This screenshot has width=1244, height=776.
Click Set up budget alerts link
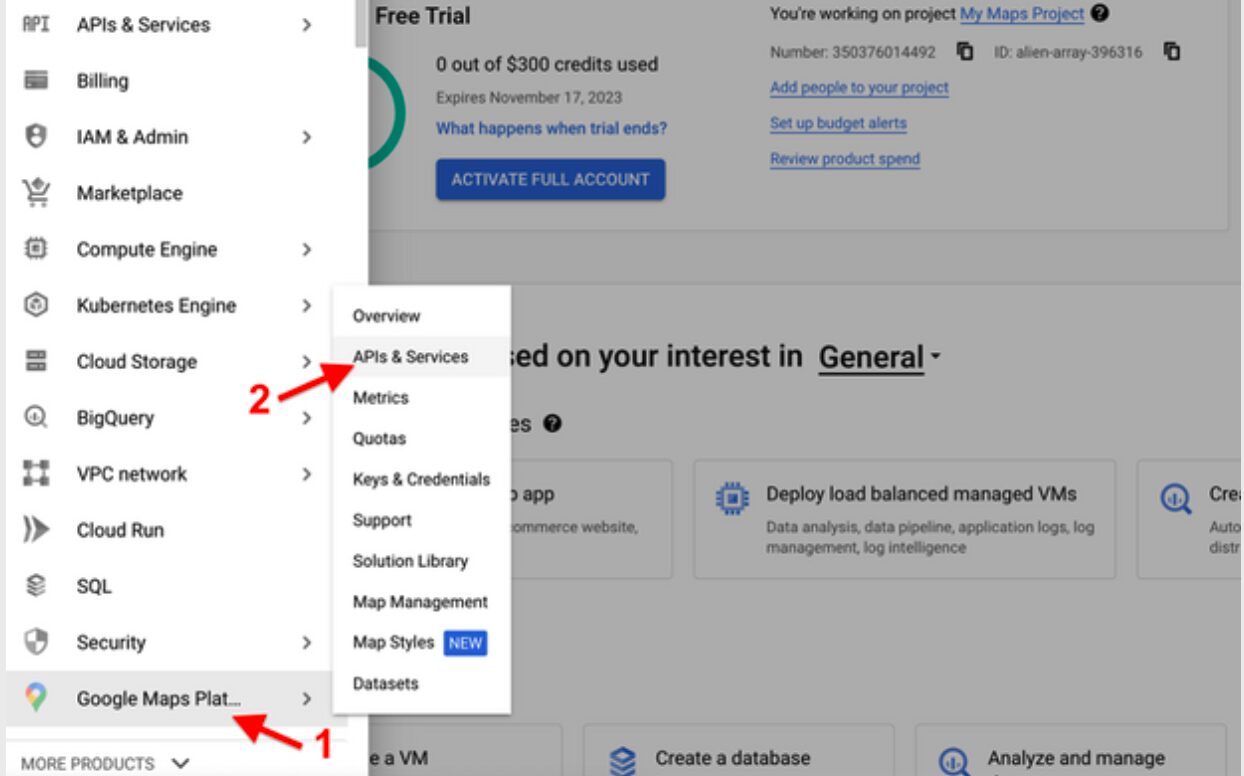[x=838, y=123]
